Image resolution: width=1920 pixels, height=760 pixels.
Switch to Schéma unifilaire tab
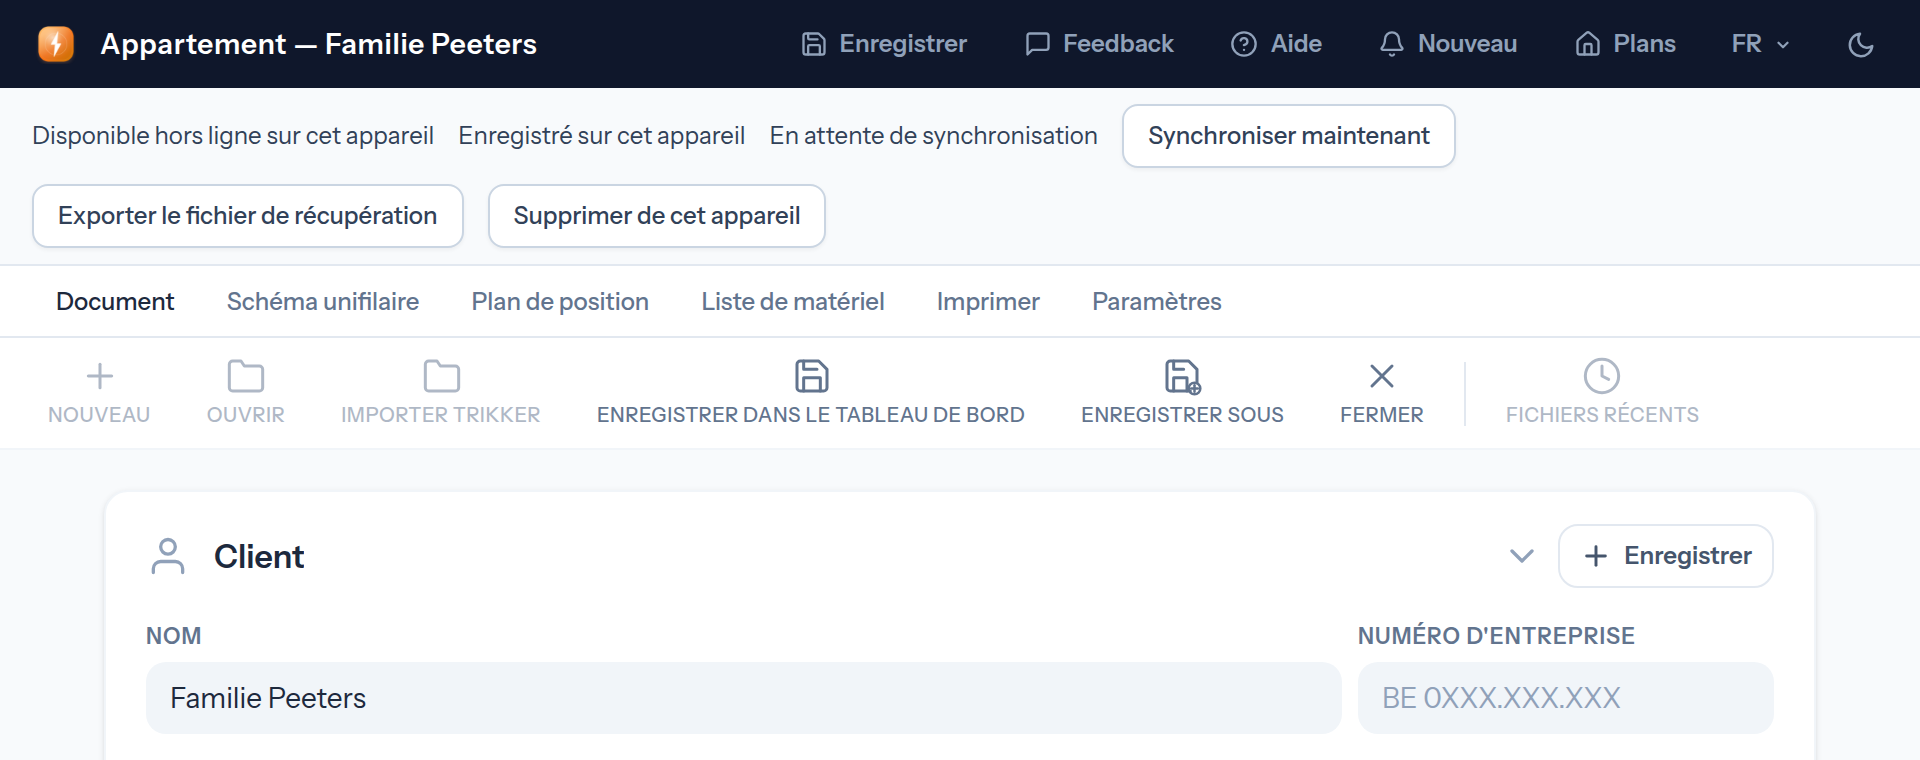(323, 301)
